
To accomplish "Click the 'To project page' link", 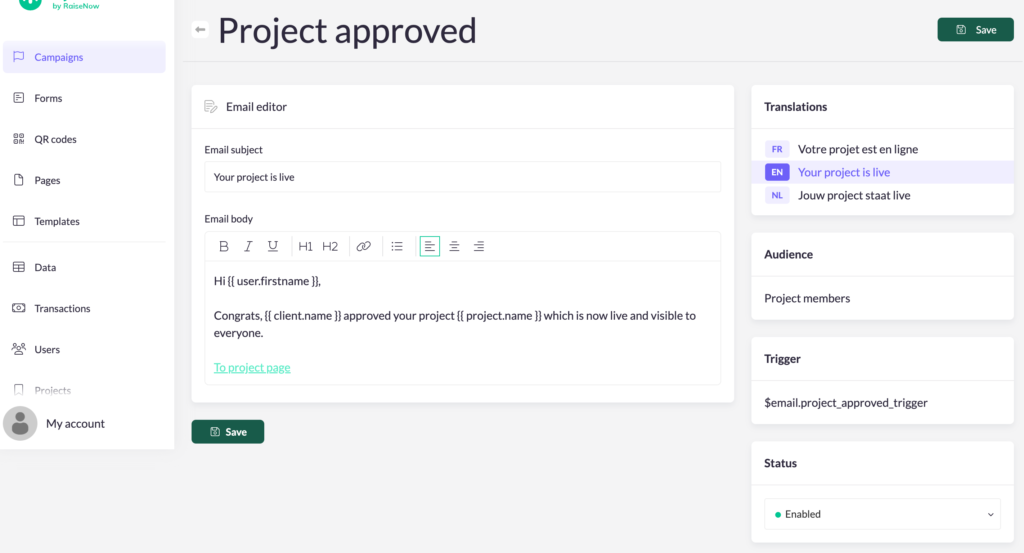I will 252,367.
